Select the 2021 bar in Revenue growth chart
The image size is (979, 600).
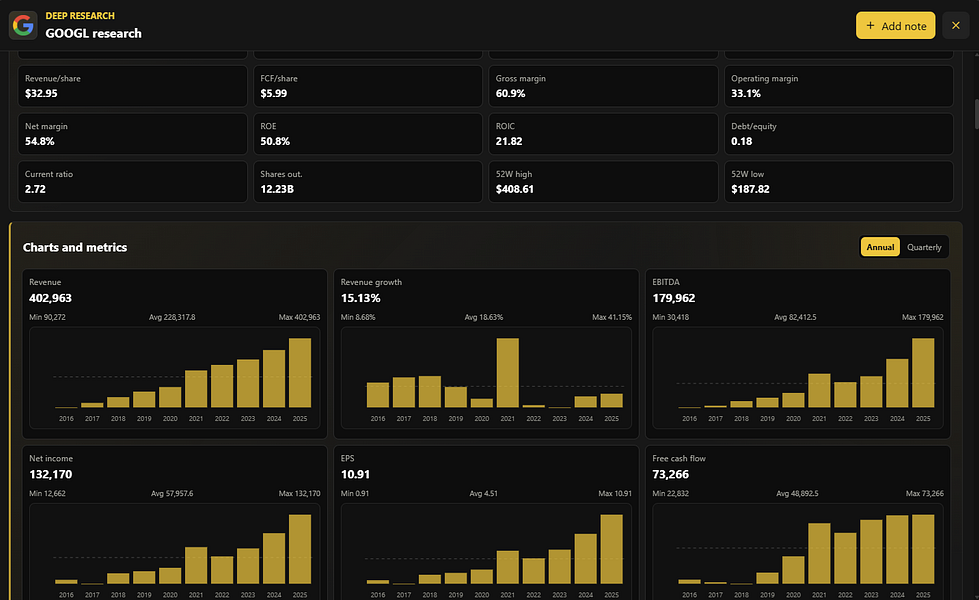pos(508,373)
